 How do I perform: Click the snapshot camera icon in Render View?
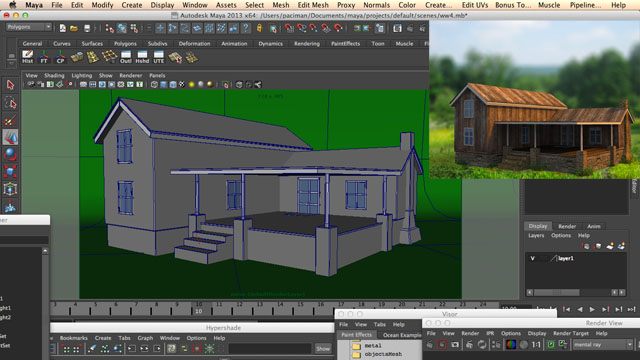tap(455, 344)
